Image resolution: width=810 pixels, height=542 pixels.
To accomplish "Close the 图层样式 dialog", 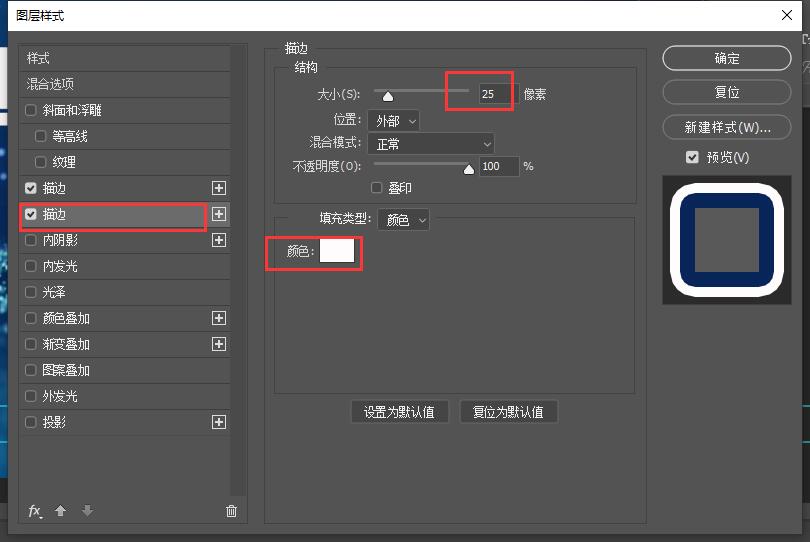I will [x=787, y=15].
